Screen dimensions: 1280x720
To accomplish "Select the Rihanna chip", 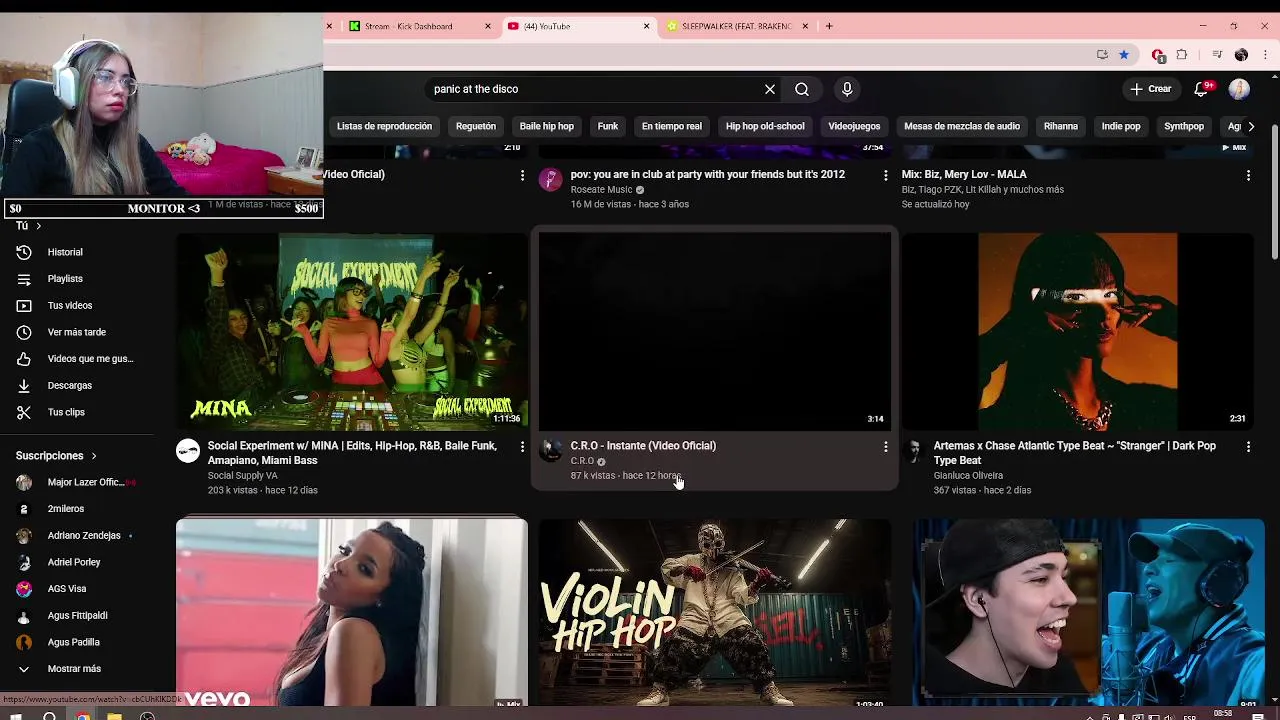I will tap(1061, 126).
